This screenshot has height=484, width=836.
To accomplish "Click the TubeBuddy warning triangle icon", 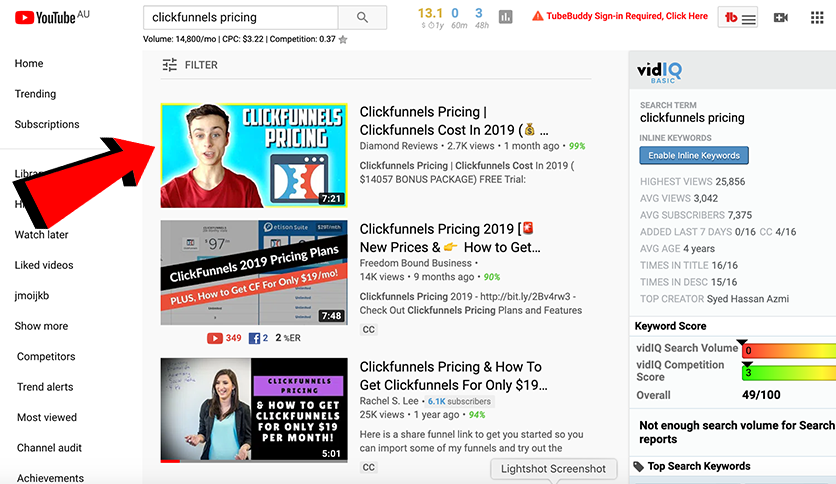I will [537, 17].
